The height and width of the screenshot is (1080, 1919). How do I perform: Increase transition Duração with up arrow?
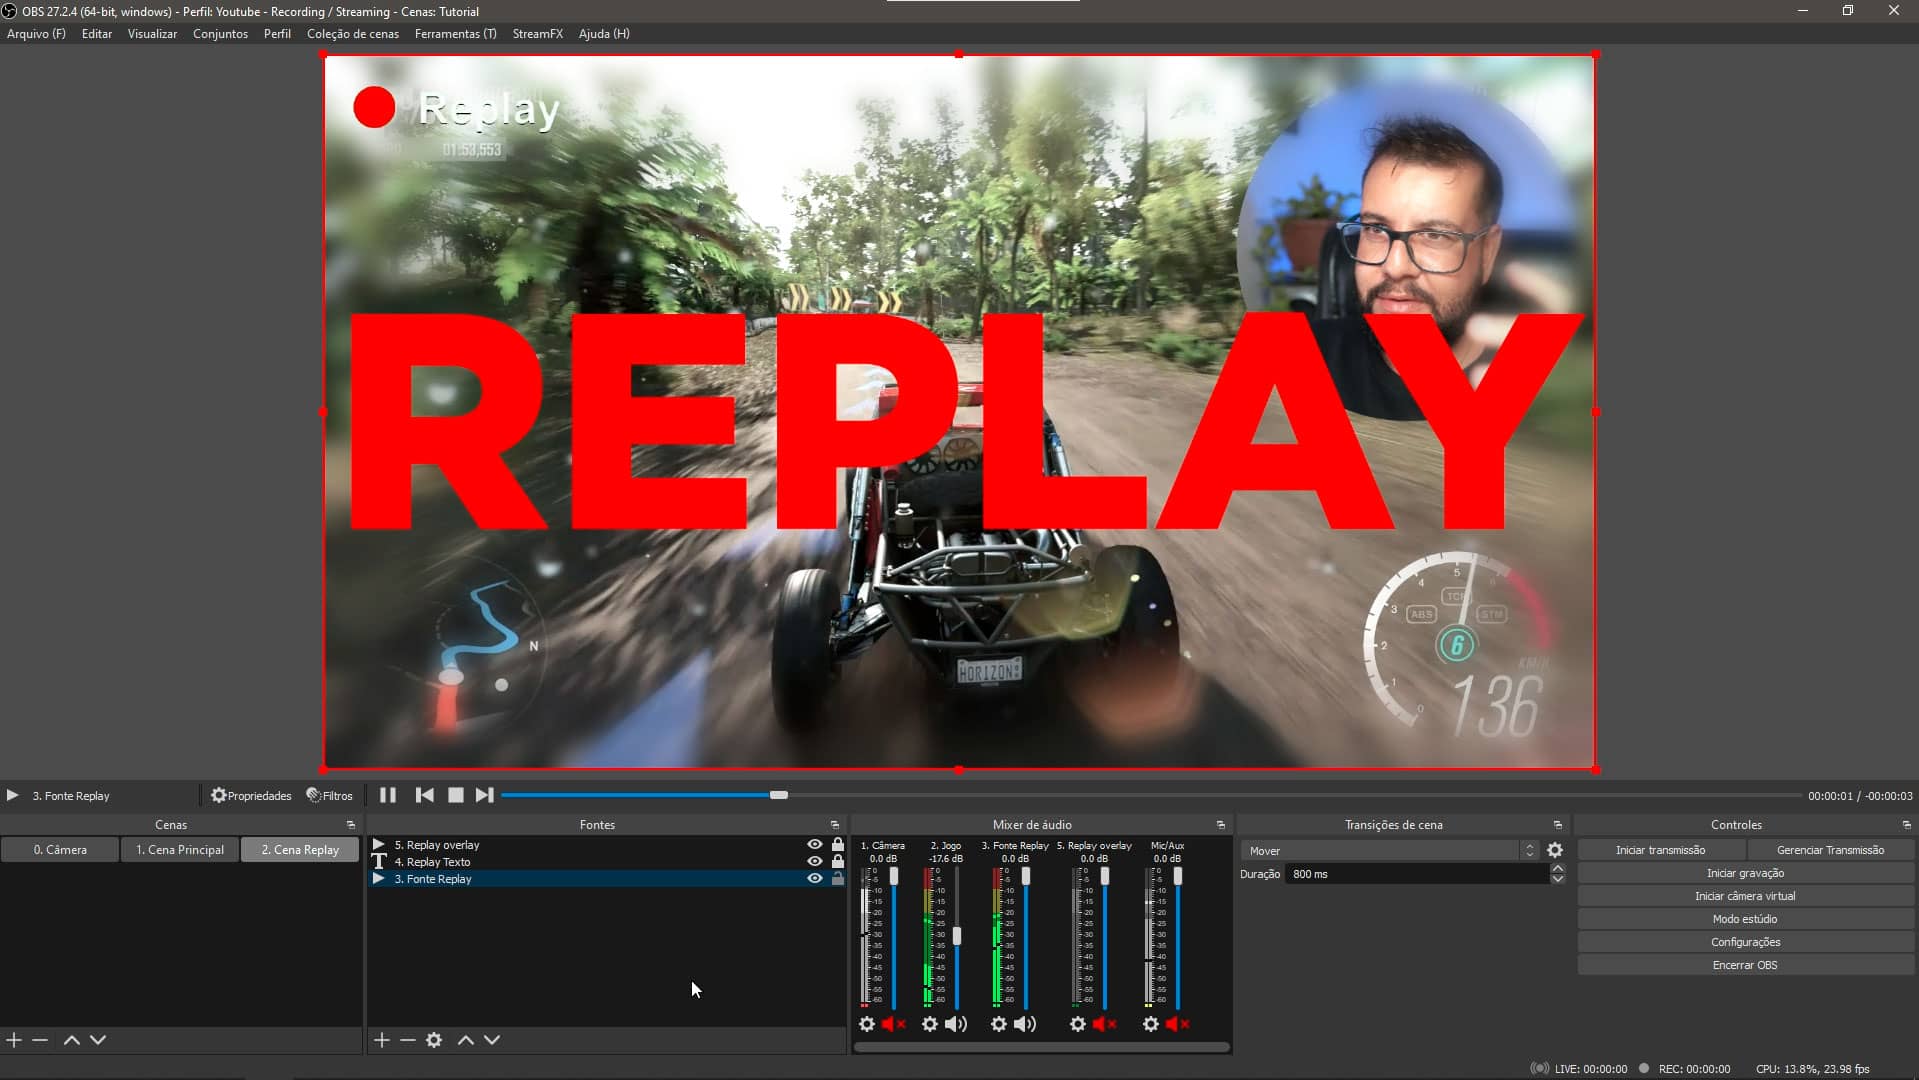1557,868
